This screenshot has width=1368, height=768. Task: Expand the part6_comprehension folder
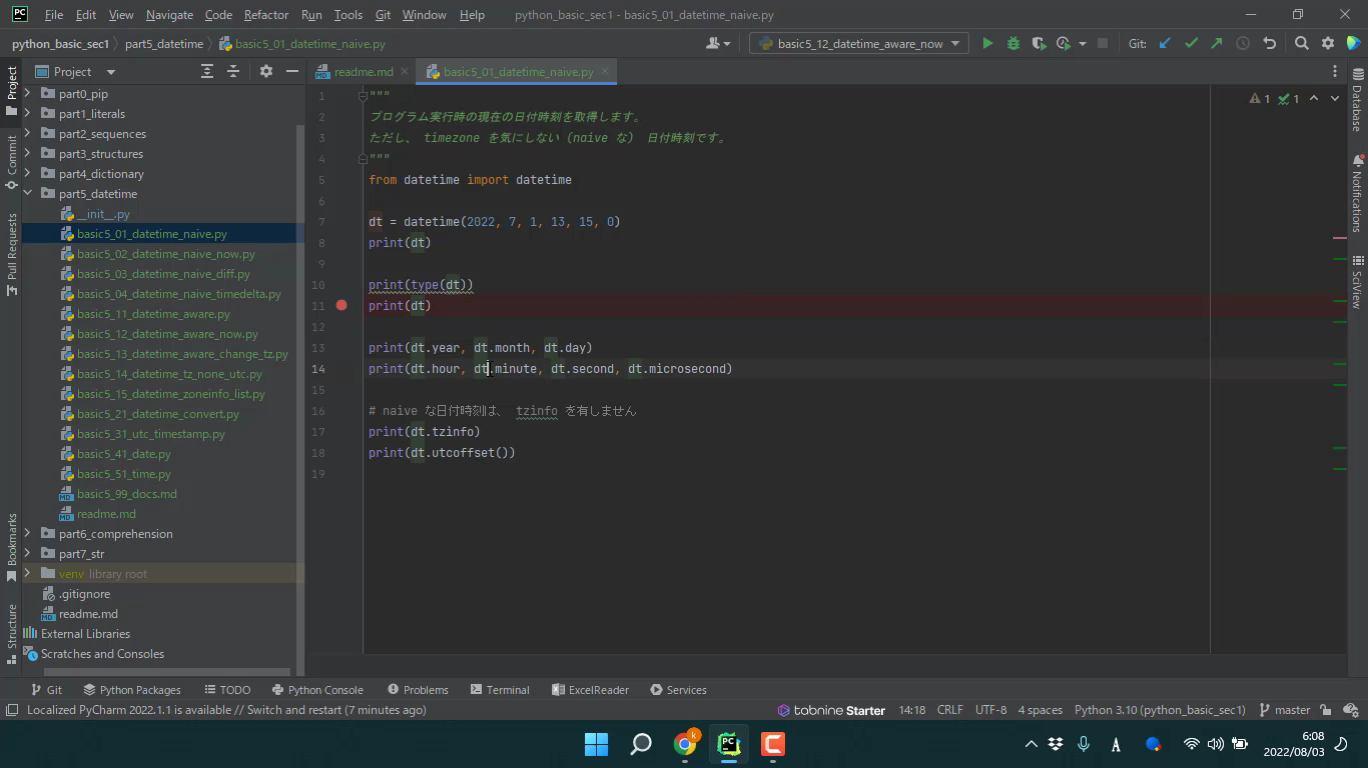point(28,534)
